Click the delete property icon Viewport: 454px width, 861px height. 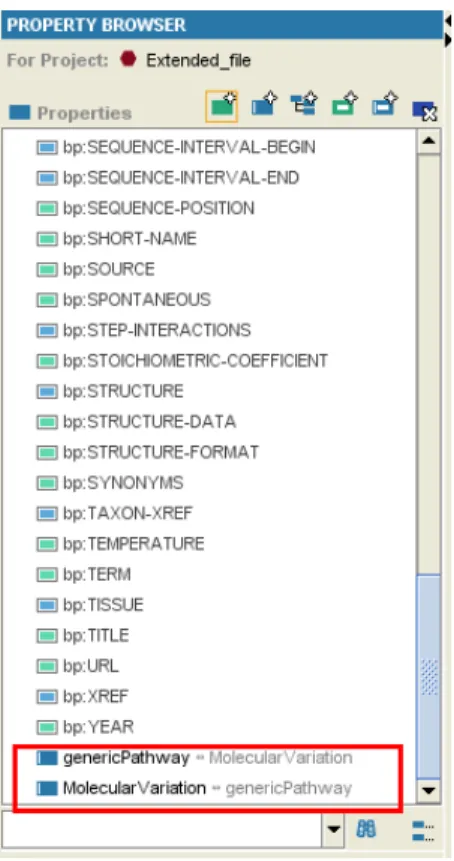[x=424, y=110]
